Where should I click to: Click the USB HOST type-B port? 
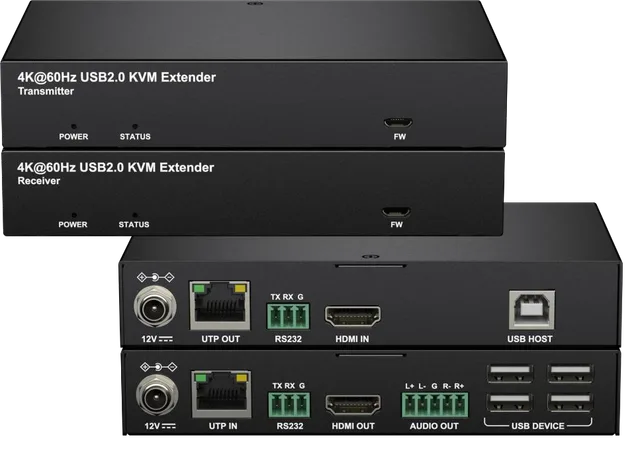(532, 309)
